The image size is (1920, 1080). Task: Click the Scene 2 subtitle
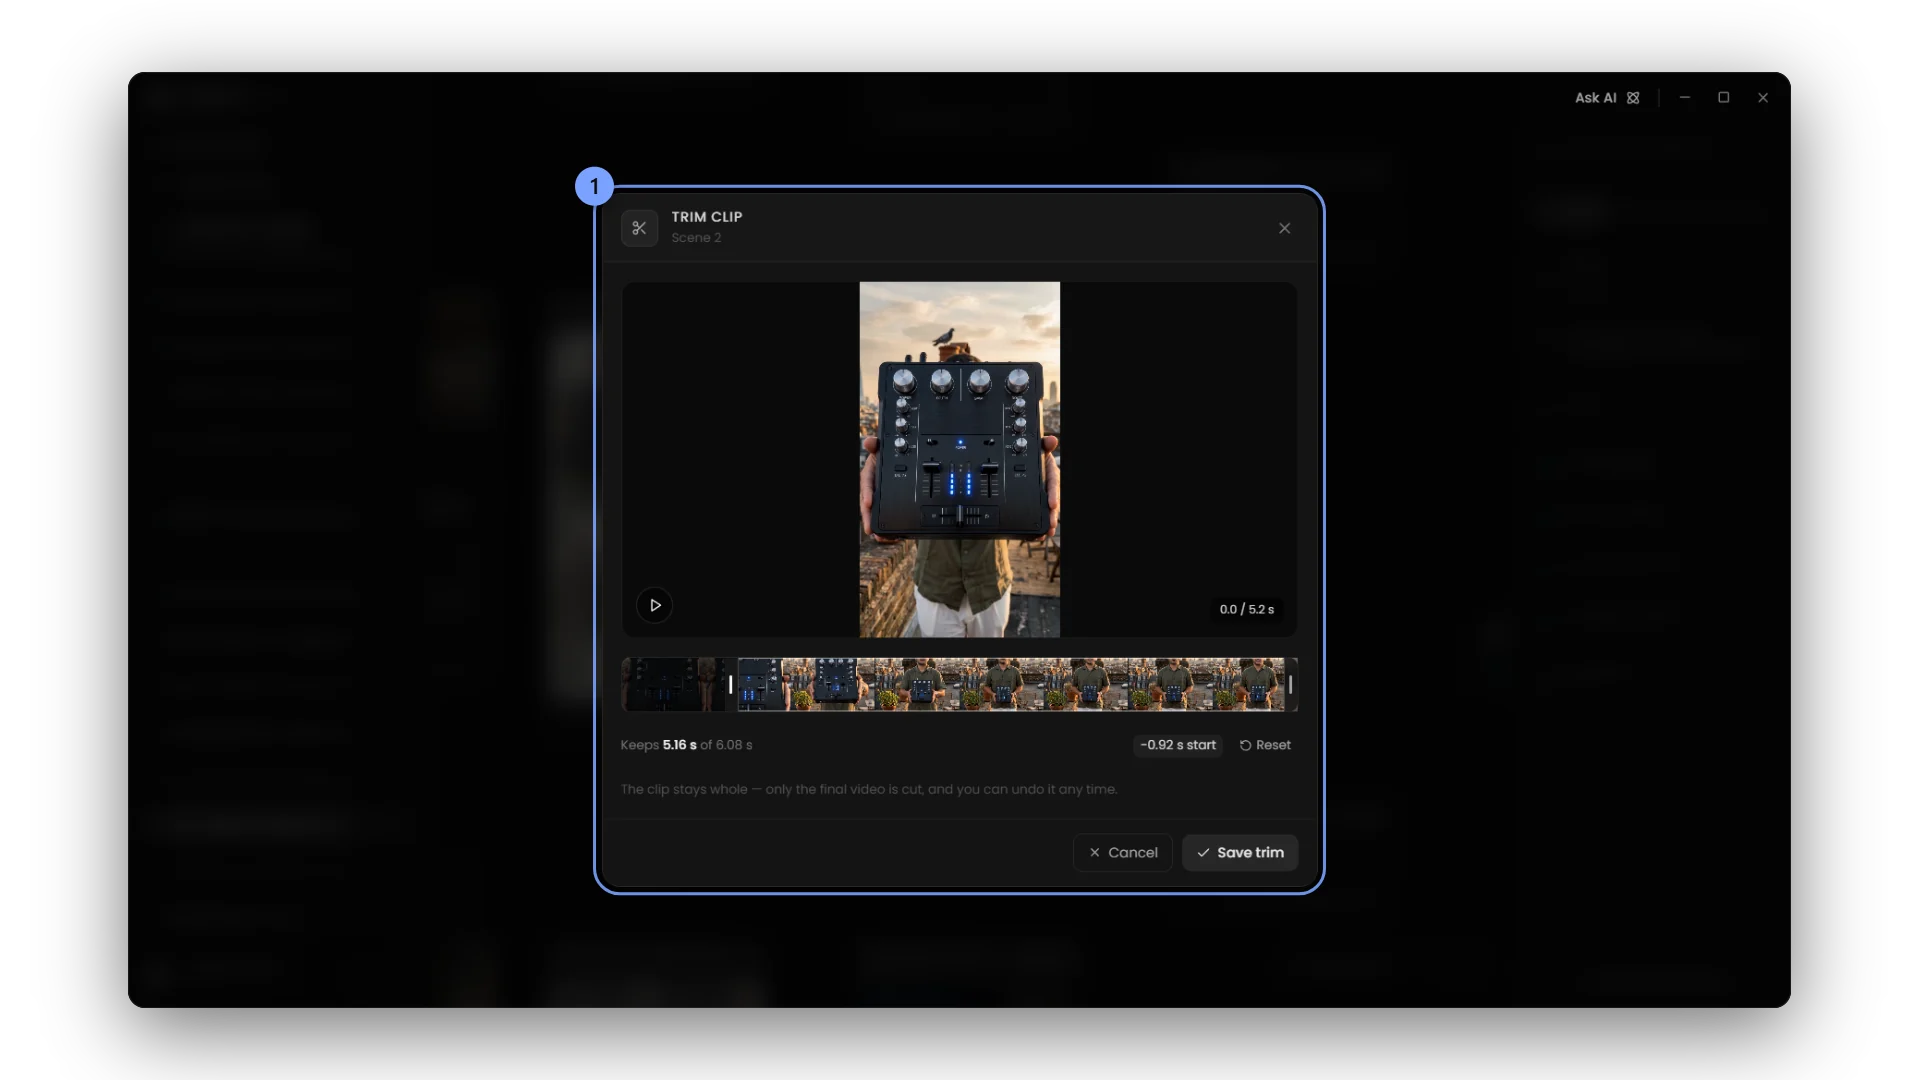tap(696, 238)
